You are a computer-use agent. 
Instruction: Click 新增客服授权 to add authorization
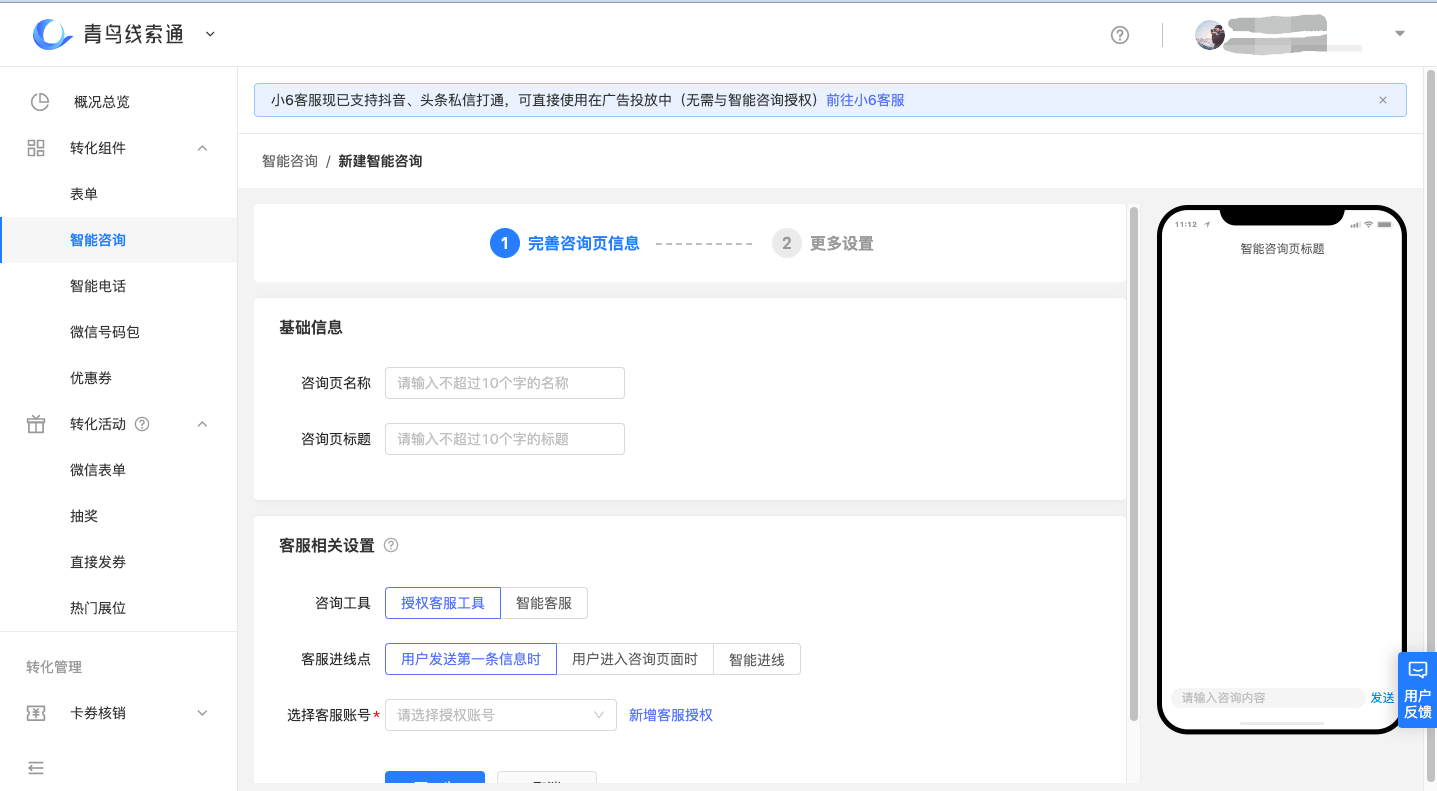tap(670, 715)
